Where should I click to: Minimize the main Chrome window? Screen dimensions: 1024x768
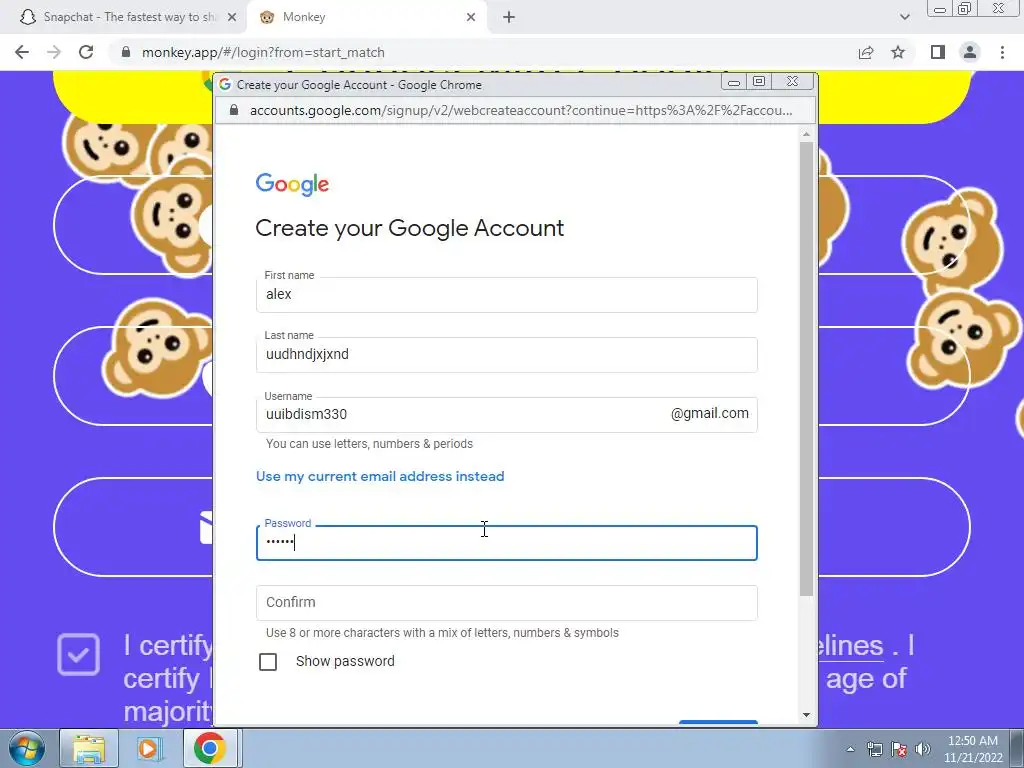(x=940, y=9)
